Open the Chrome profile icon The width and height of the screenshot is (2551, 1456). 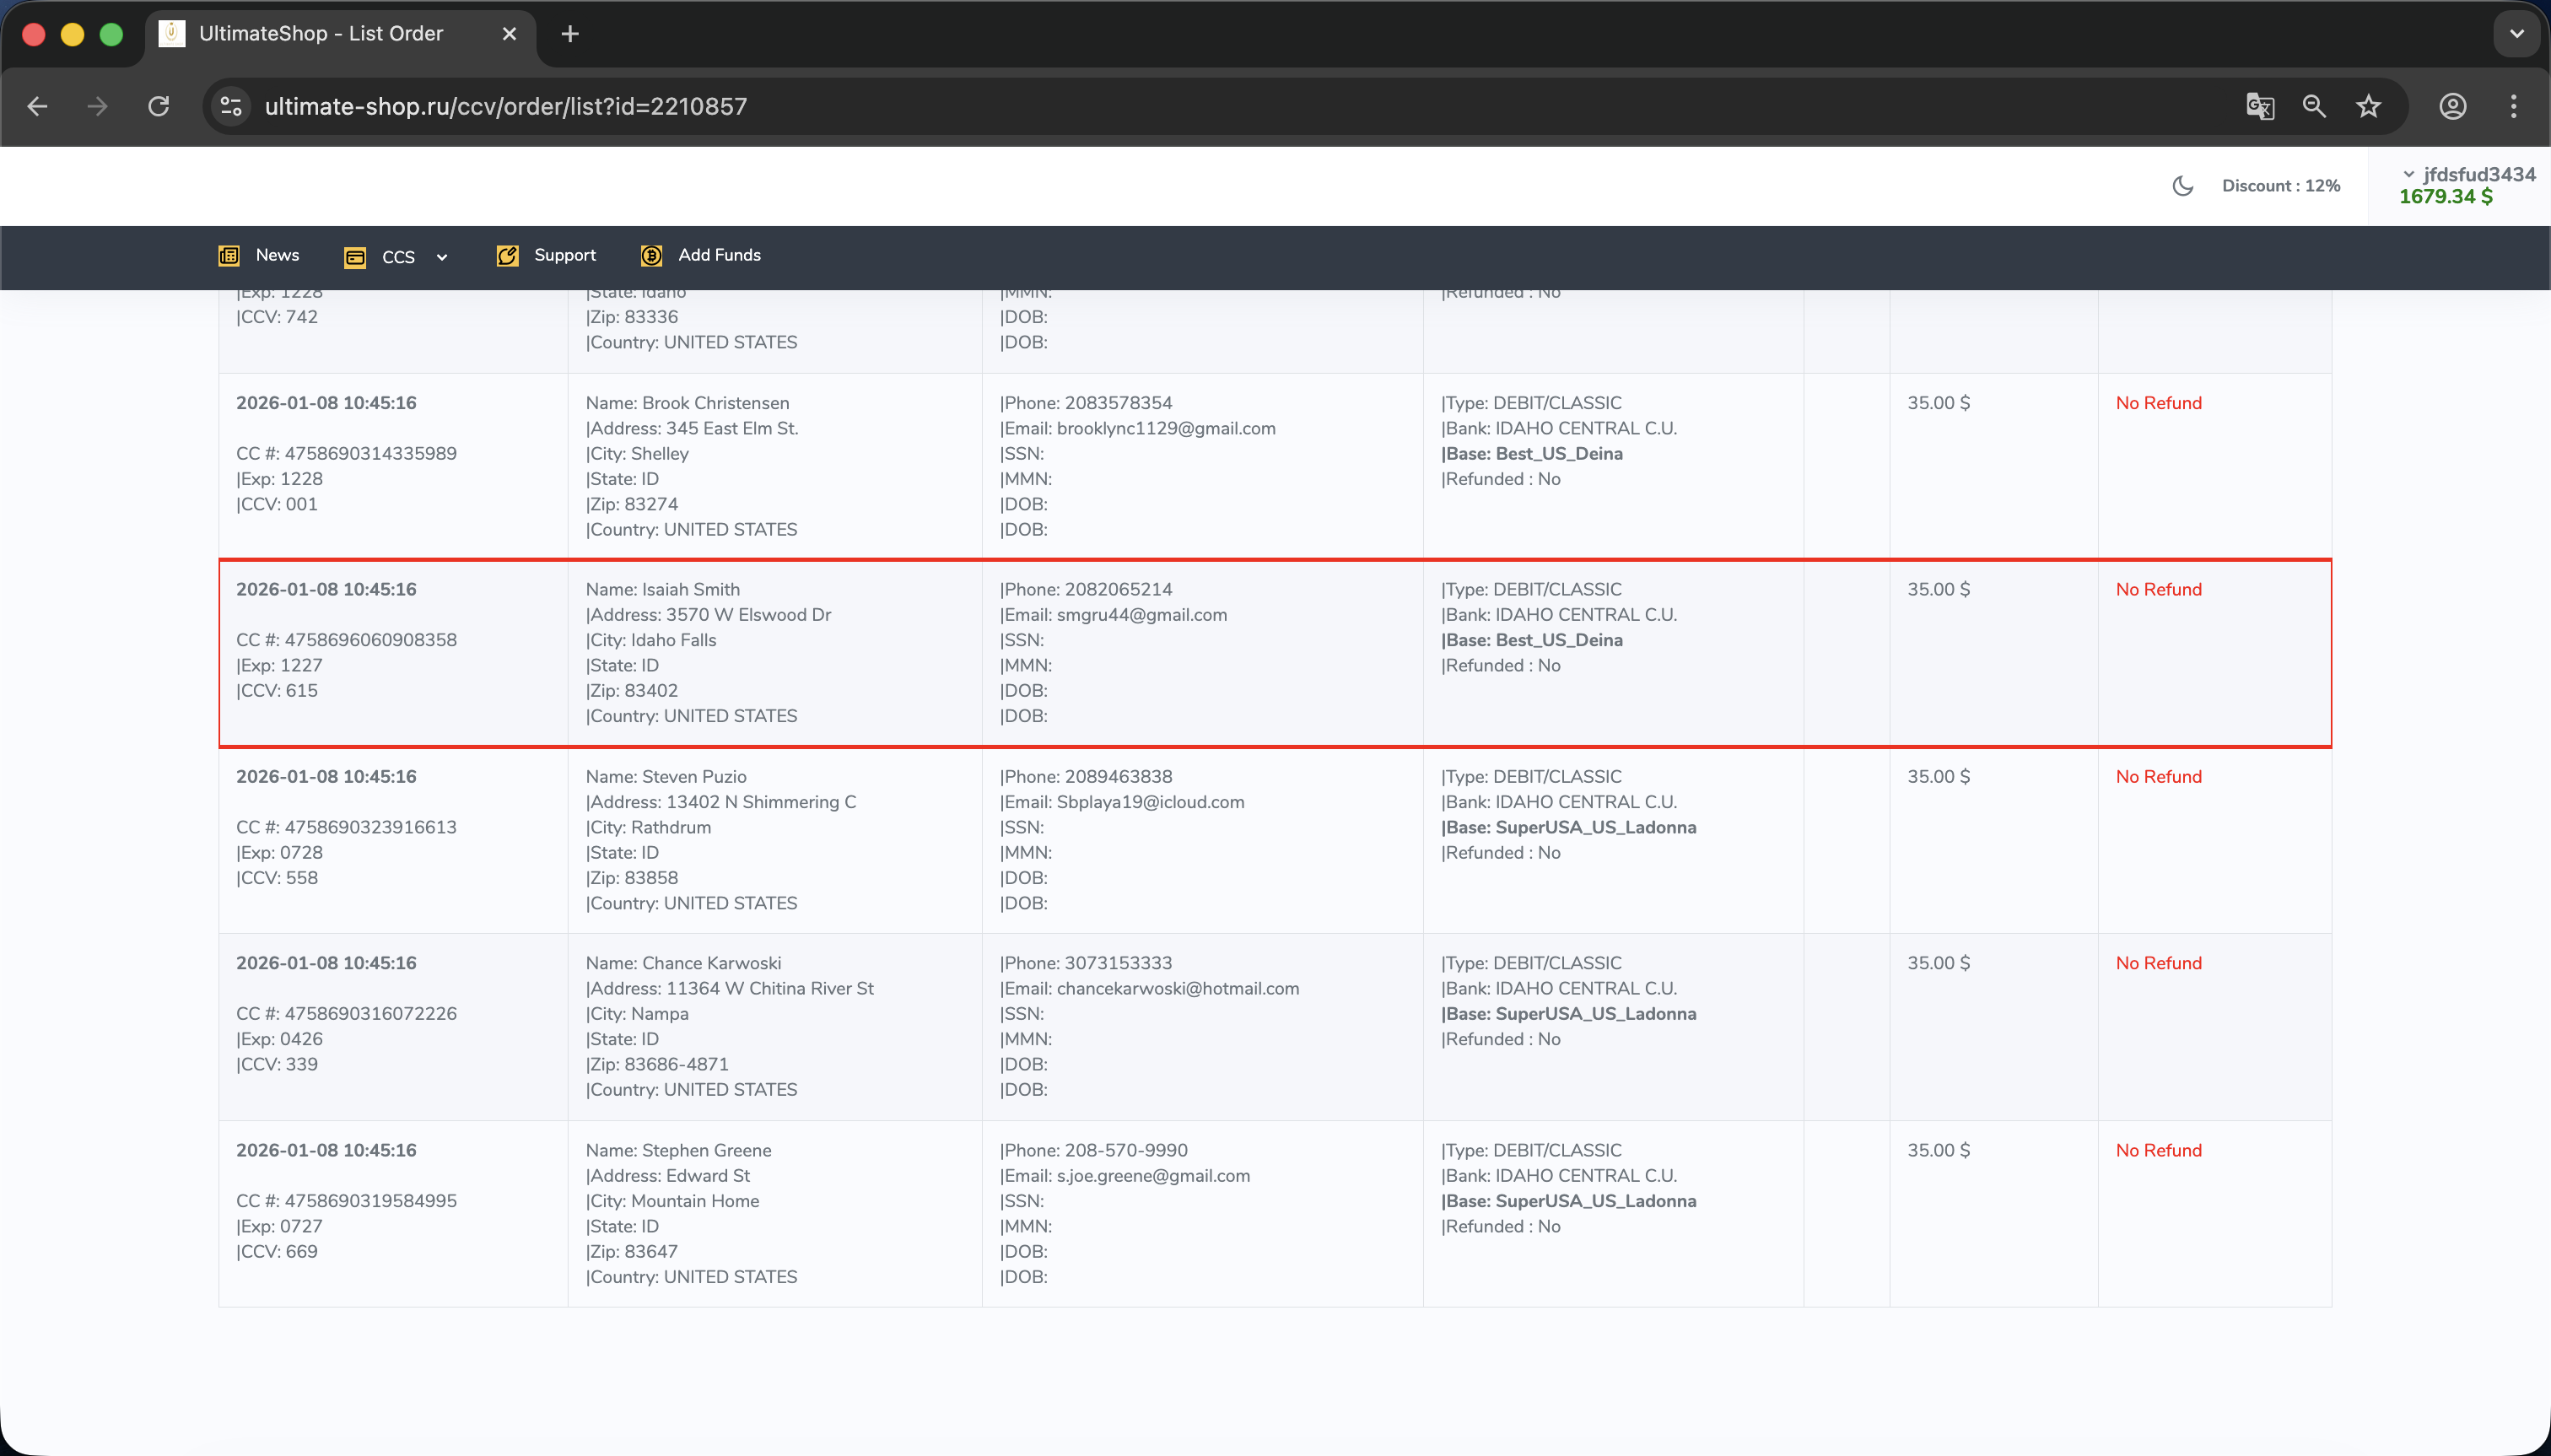click(2452, 106)
